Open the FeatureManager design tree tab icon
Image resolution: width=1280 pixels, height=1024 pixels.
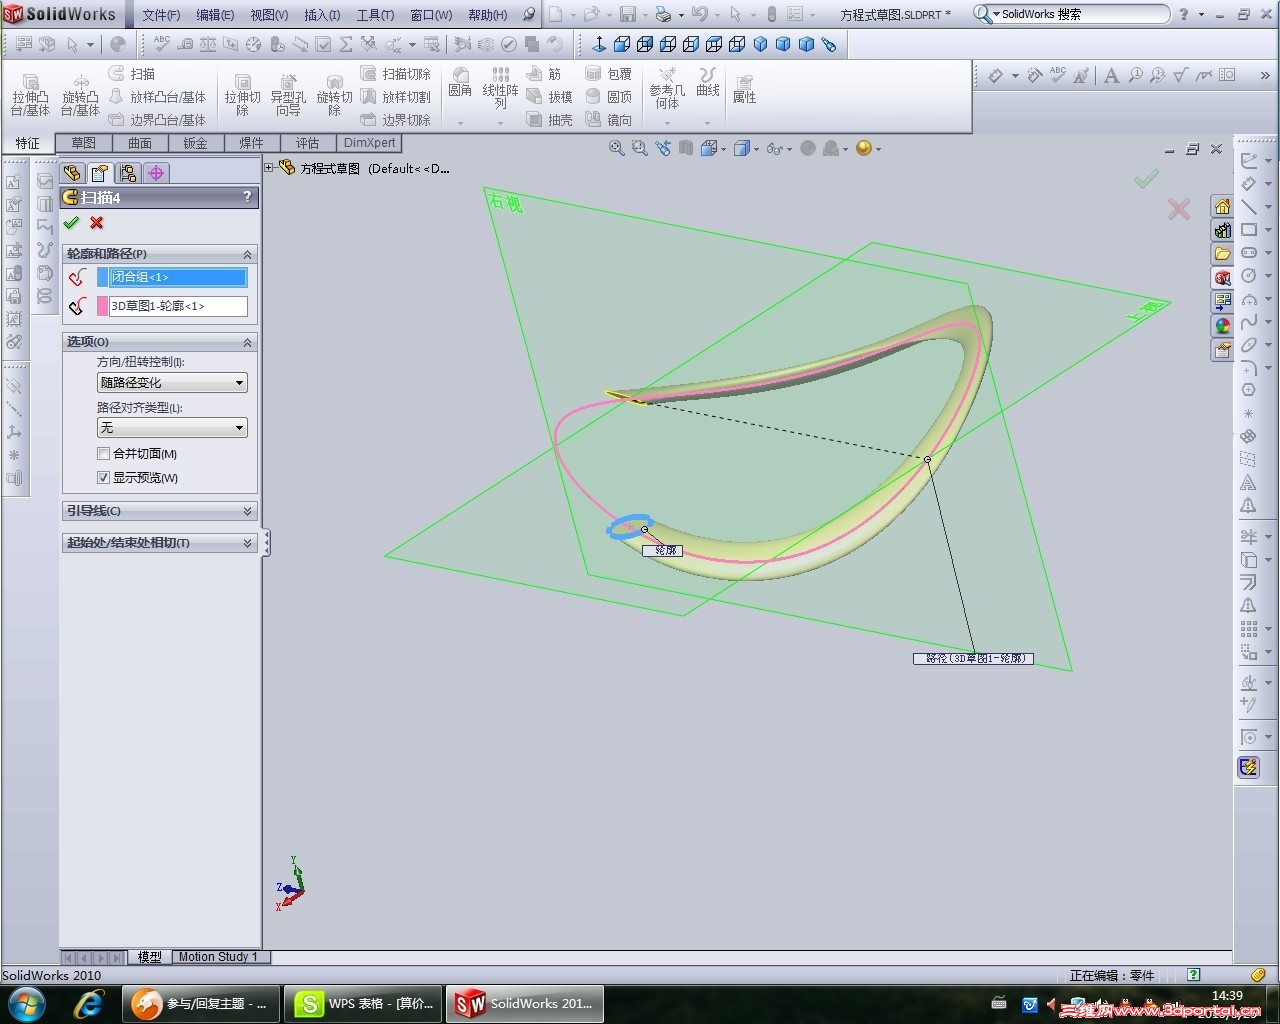[72, 173]
